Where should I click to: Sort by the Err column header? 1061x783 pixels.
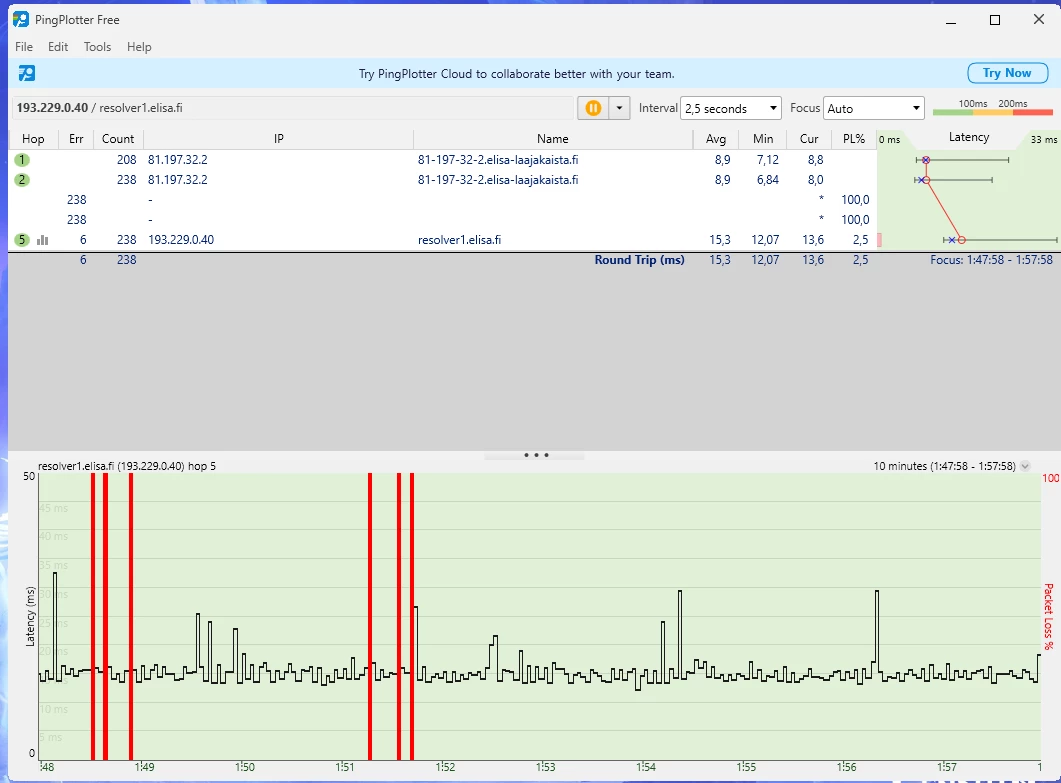[76, 139]
